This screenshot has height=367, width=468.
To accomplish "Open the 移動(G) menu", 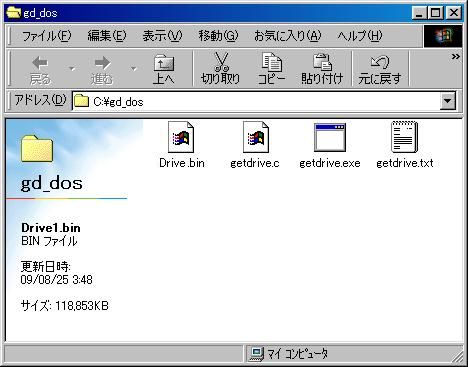I will [218, 36].
